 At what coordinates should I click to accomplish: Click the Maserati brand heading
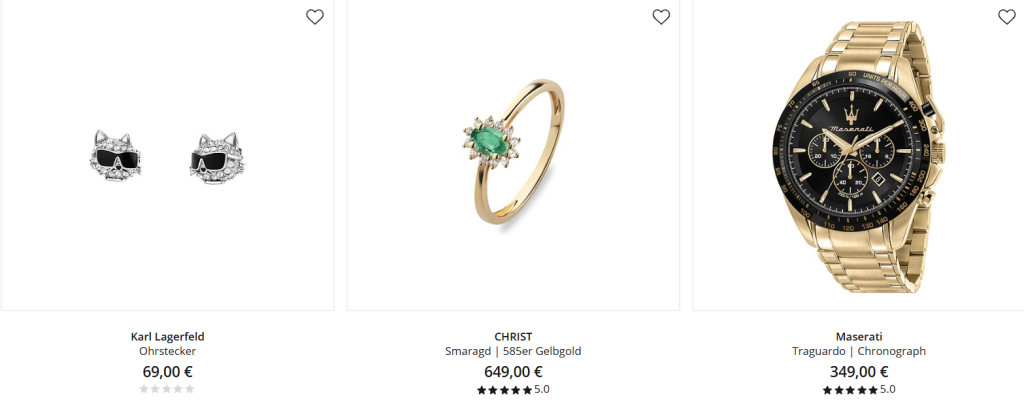(x=859, y=337)
